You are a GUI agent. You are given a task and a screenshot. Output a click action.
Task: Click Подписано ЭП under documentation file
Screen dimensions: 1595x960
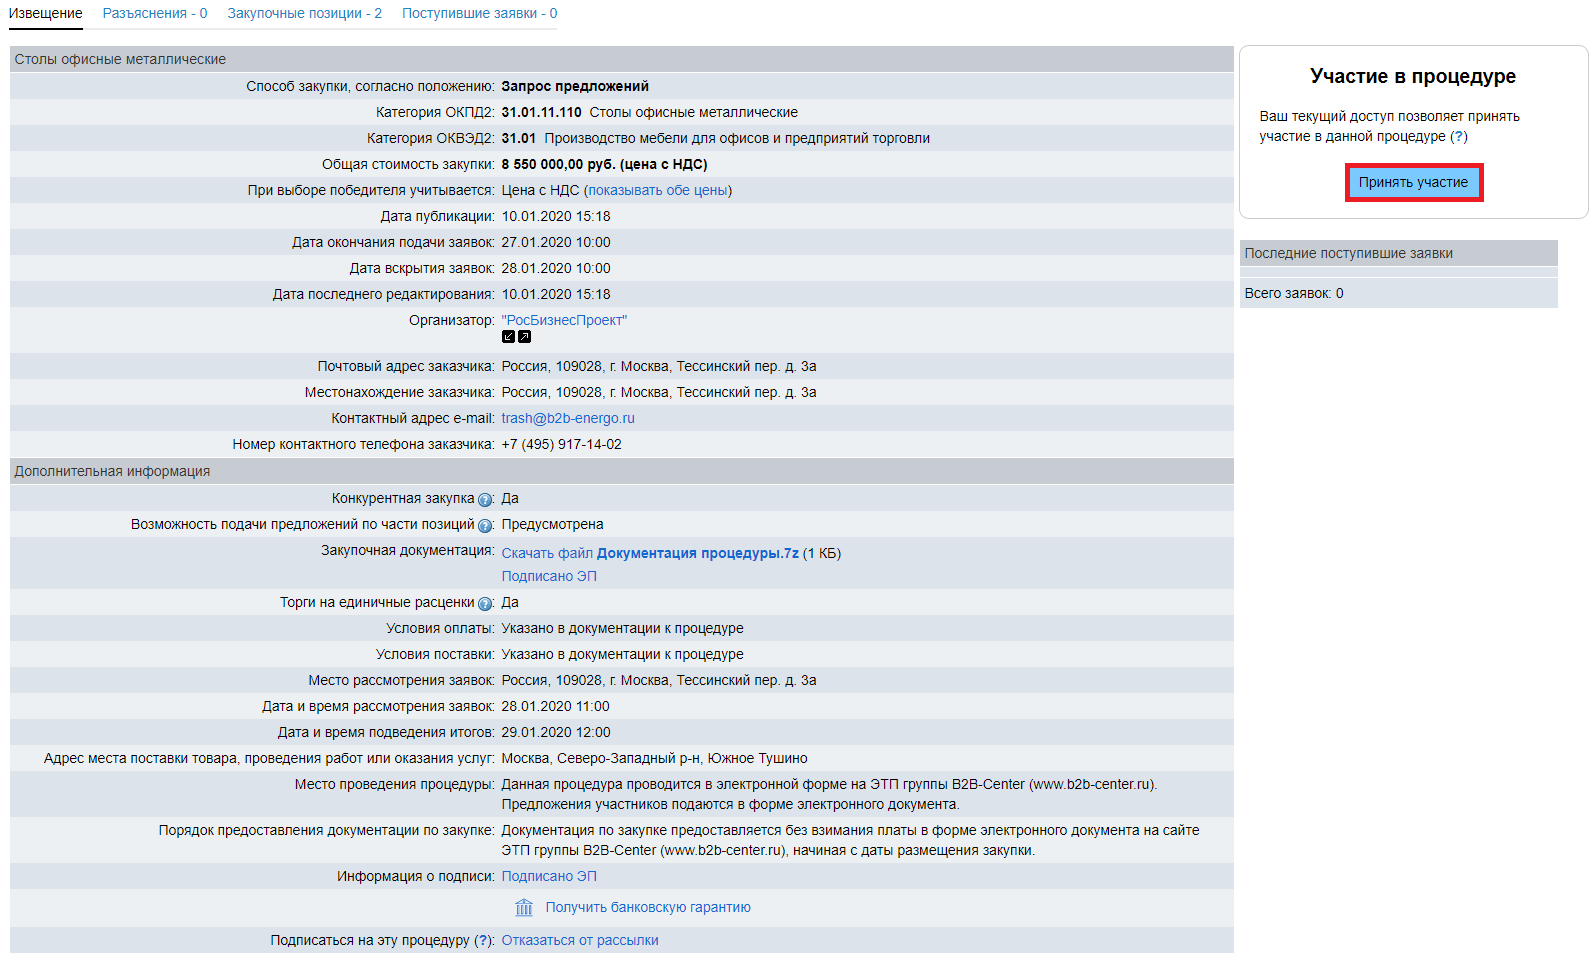[549, 577]
